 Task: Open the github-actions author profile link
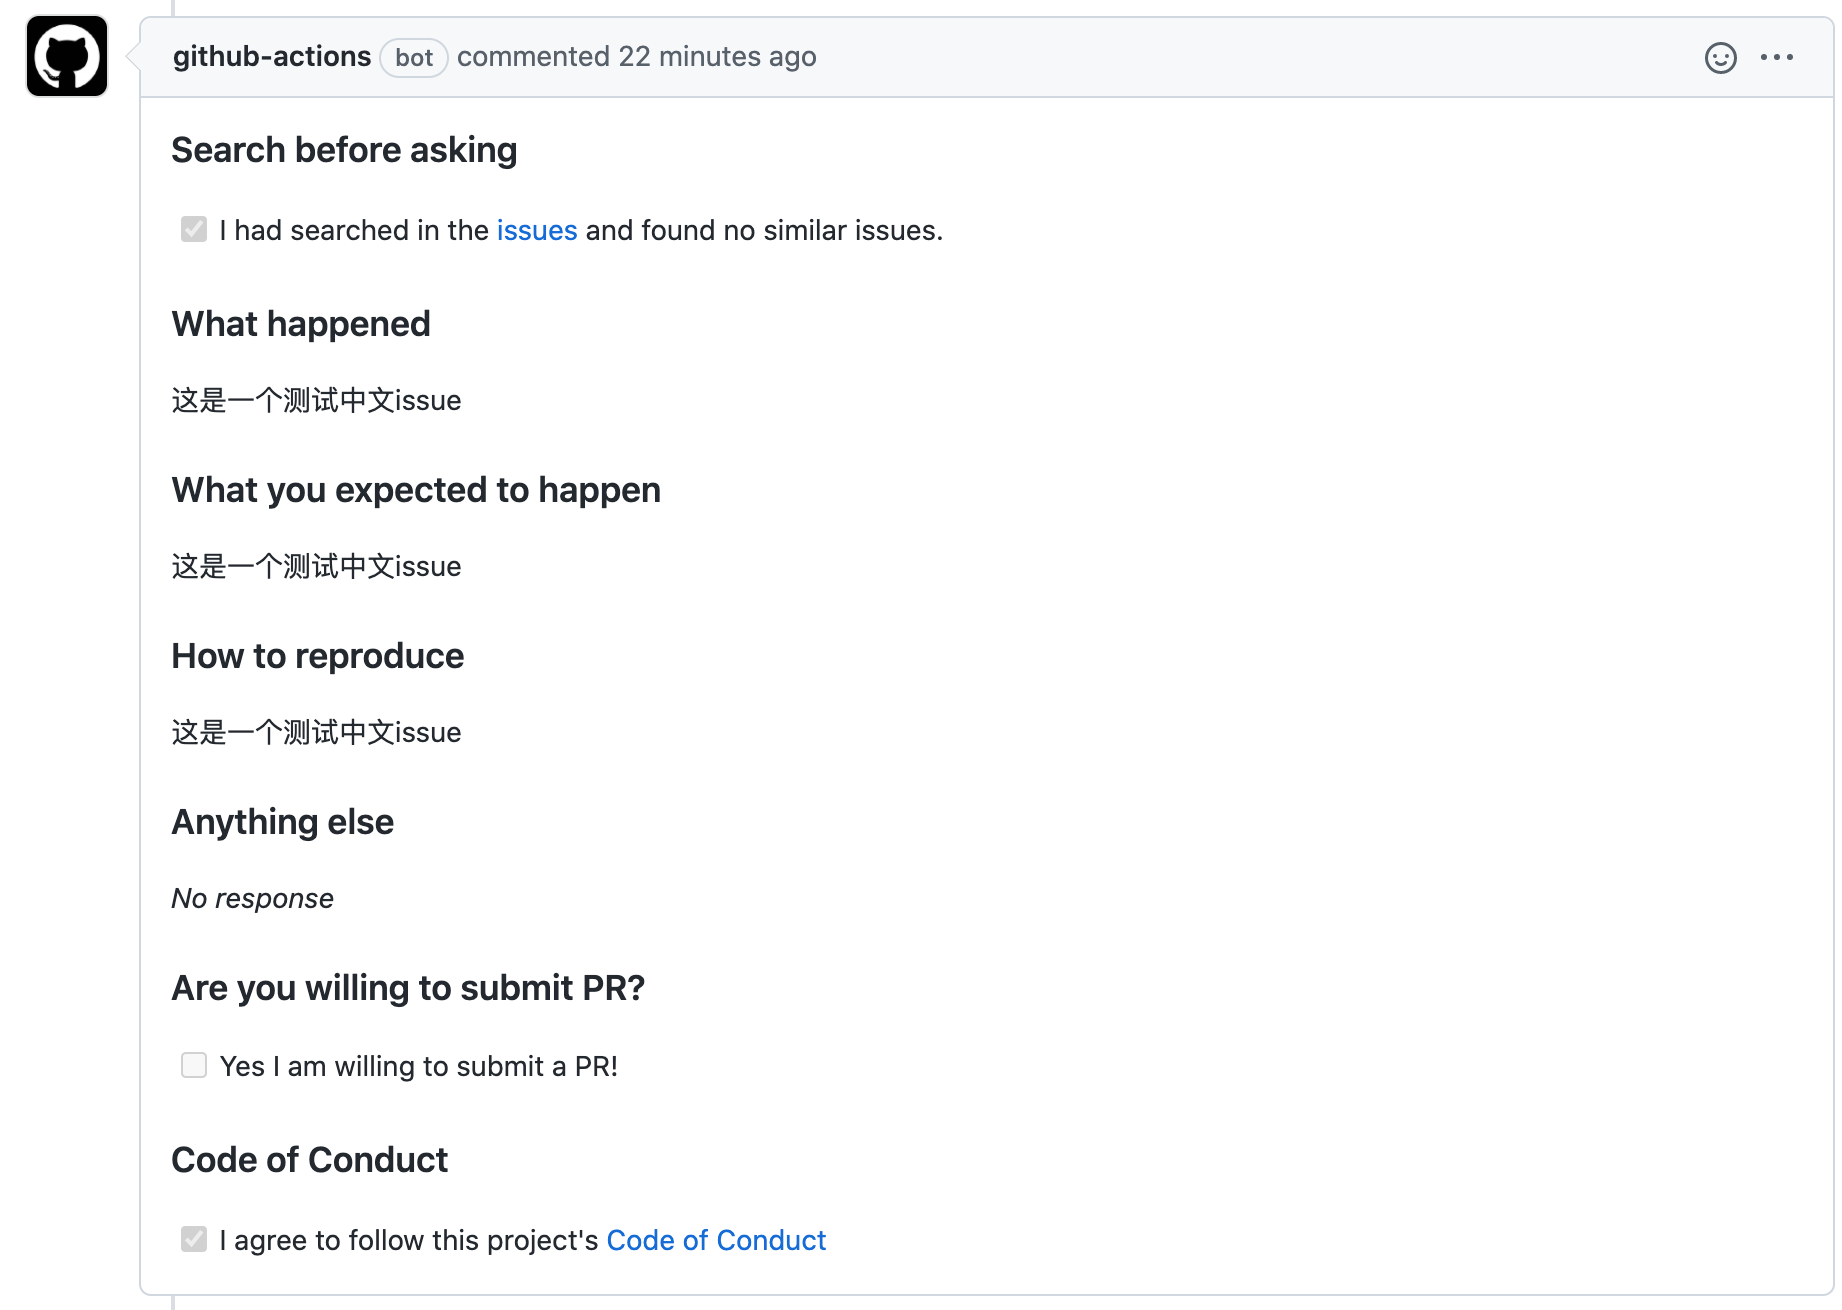pyautogui.click(x=271, y=57)
